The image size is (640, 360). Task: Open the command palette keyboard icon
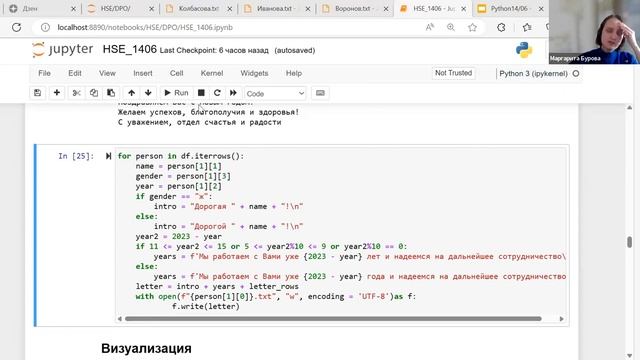[320, 93]
